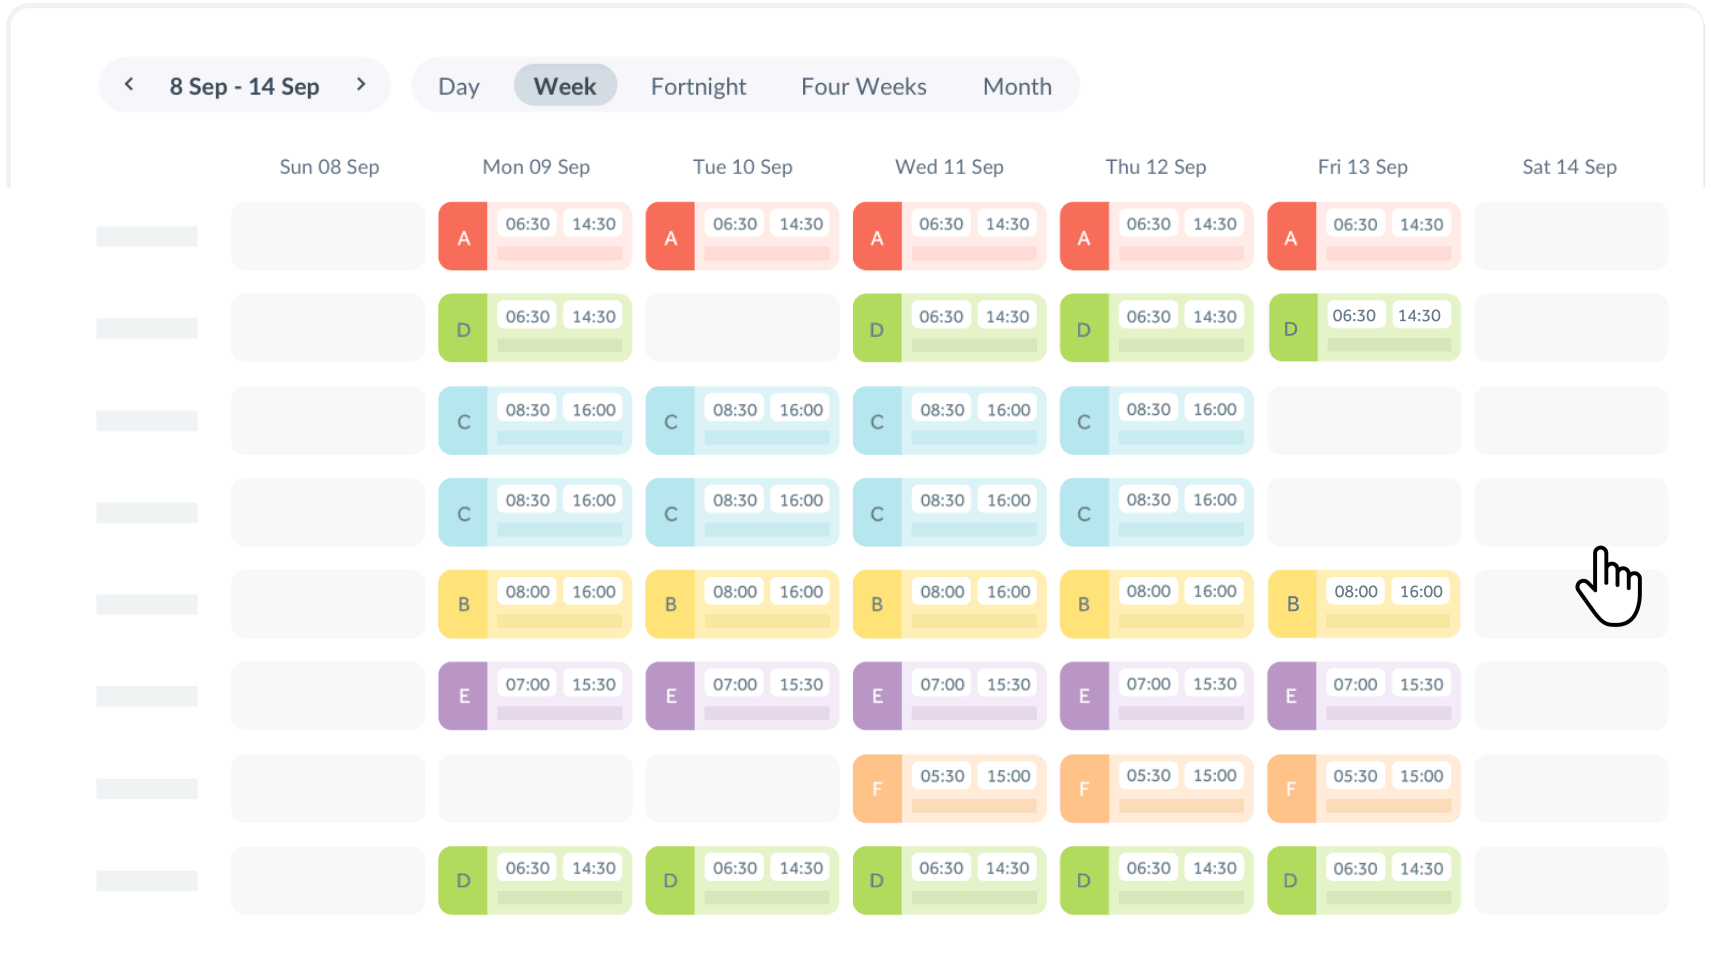This screenshot has width=1713, height=975.
Task: Click the progress bar under Monday's E shift
Action: point(560,712)
